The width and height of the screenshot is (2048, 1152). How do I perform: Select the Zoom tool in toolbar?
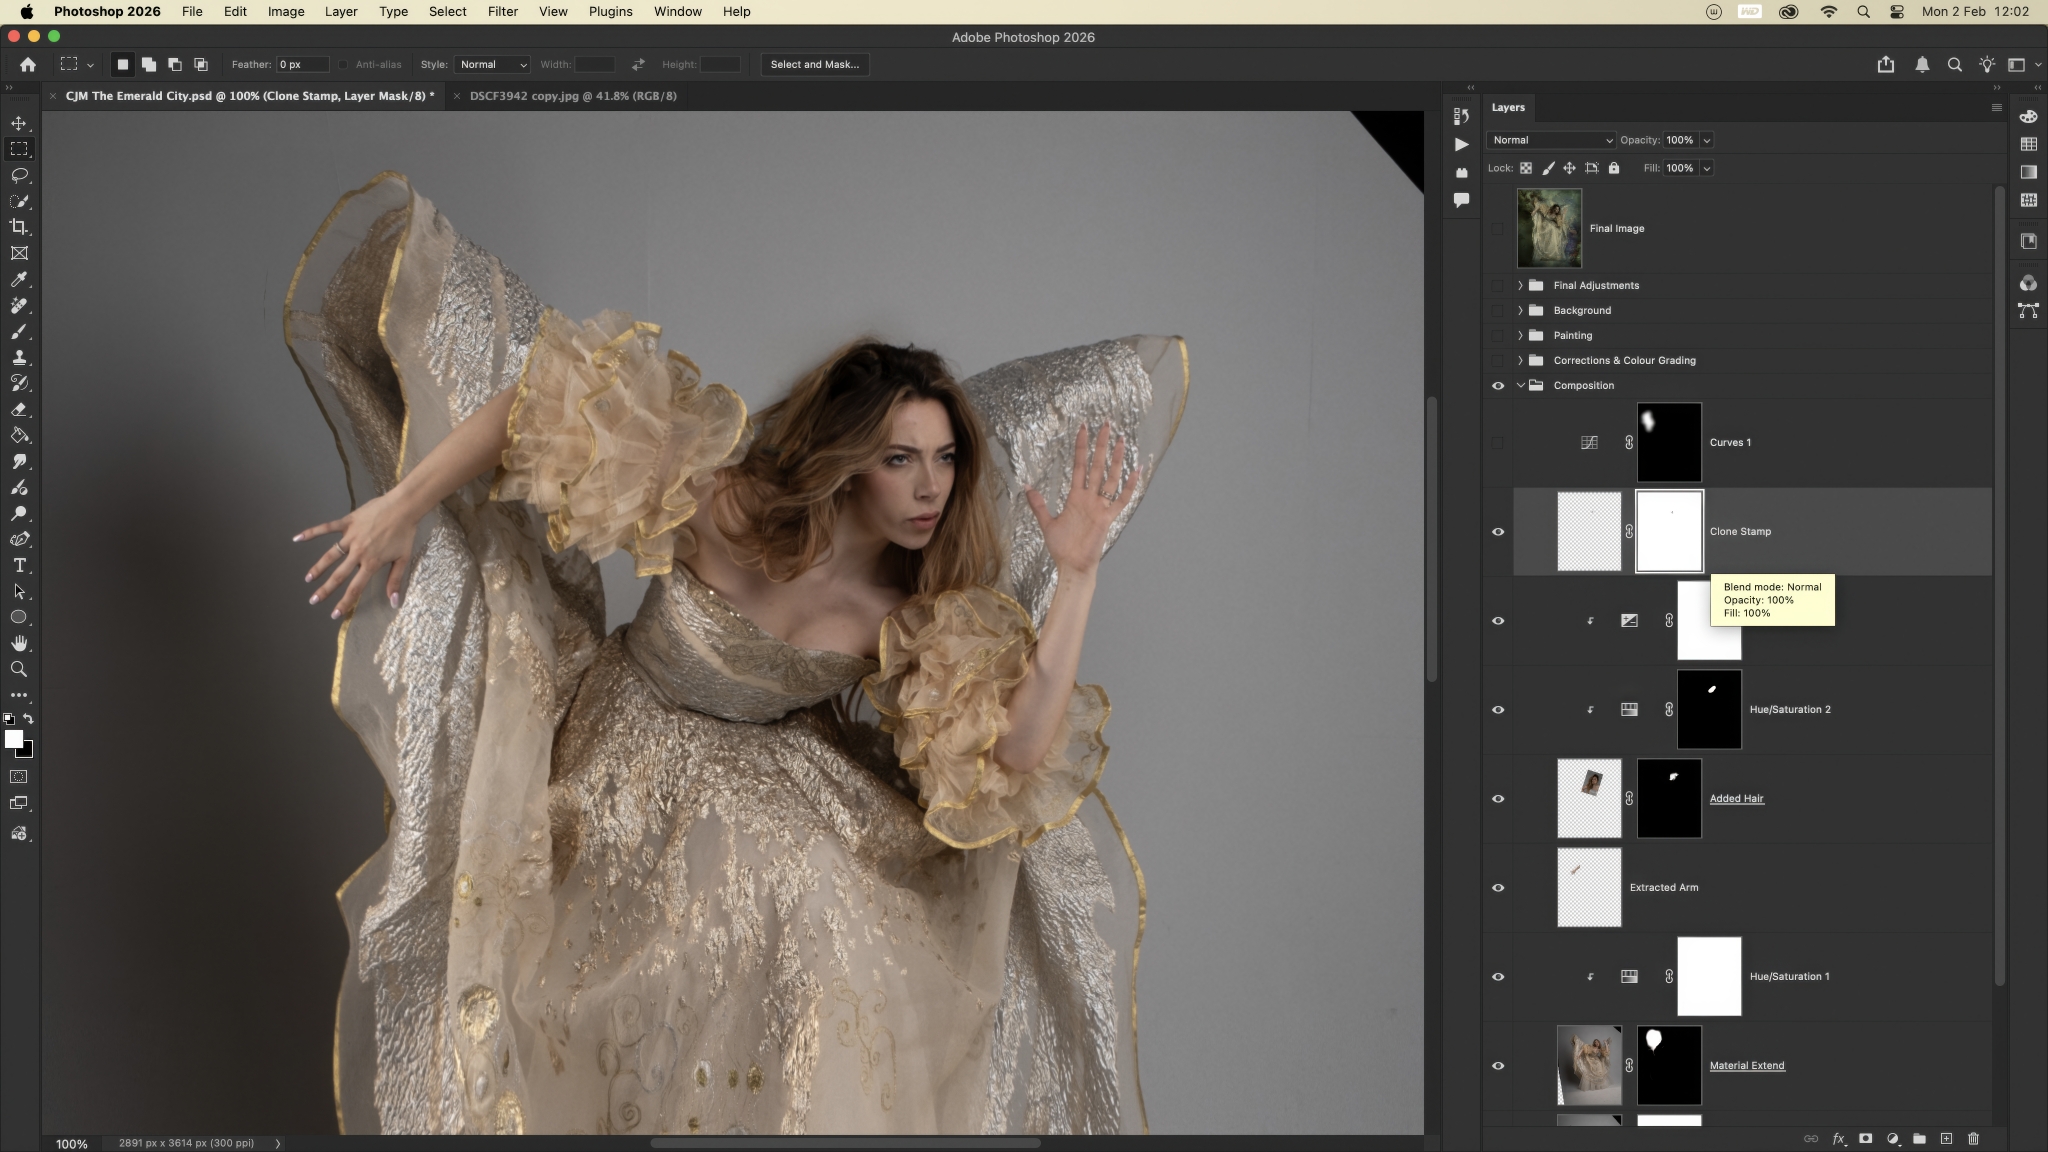[x=19, y=669]
